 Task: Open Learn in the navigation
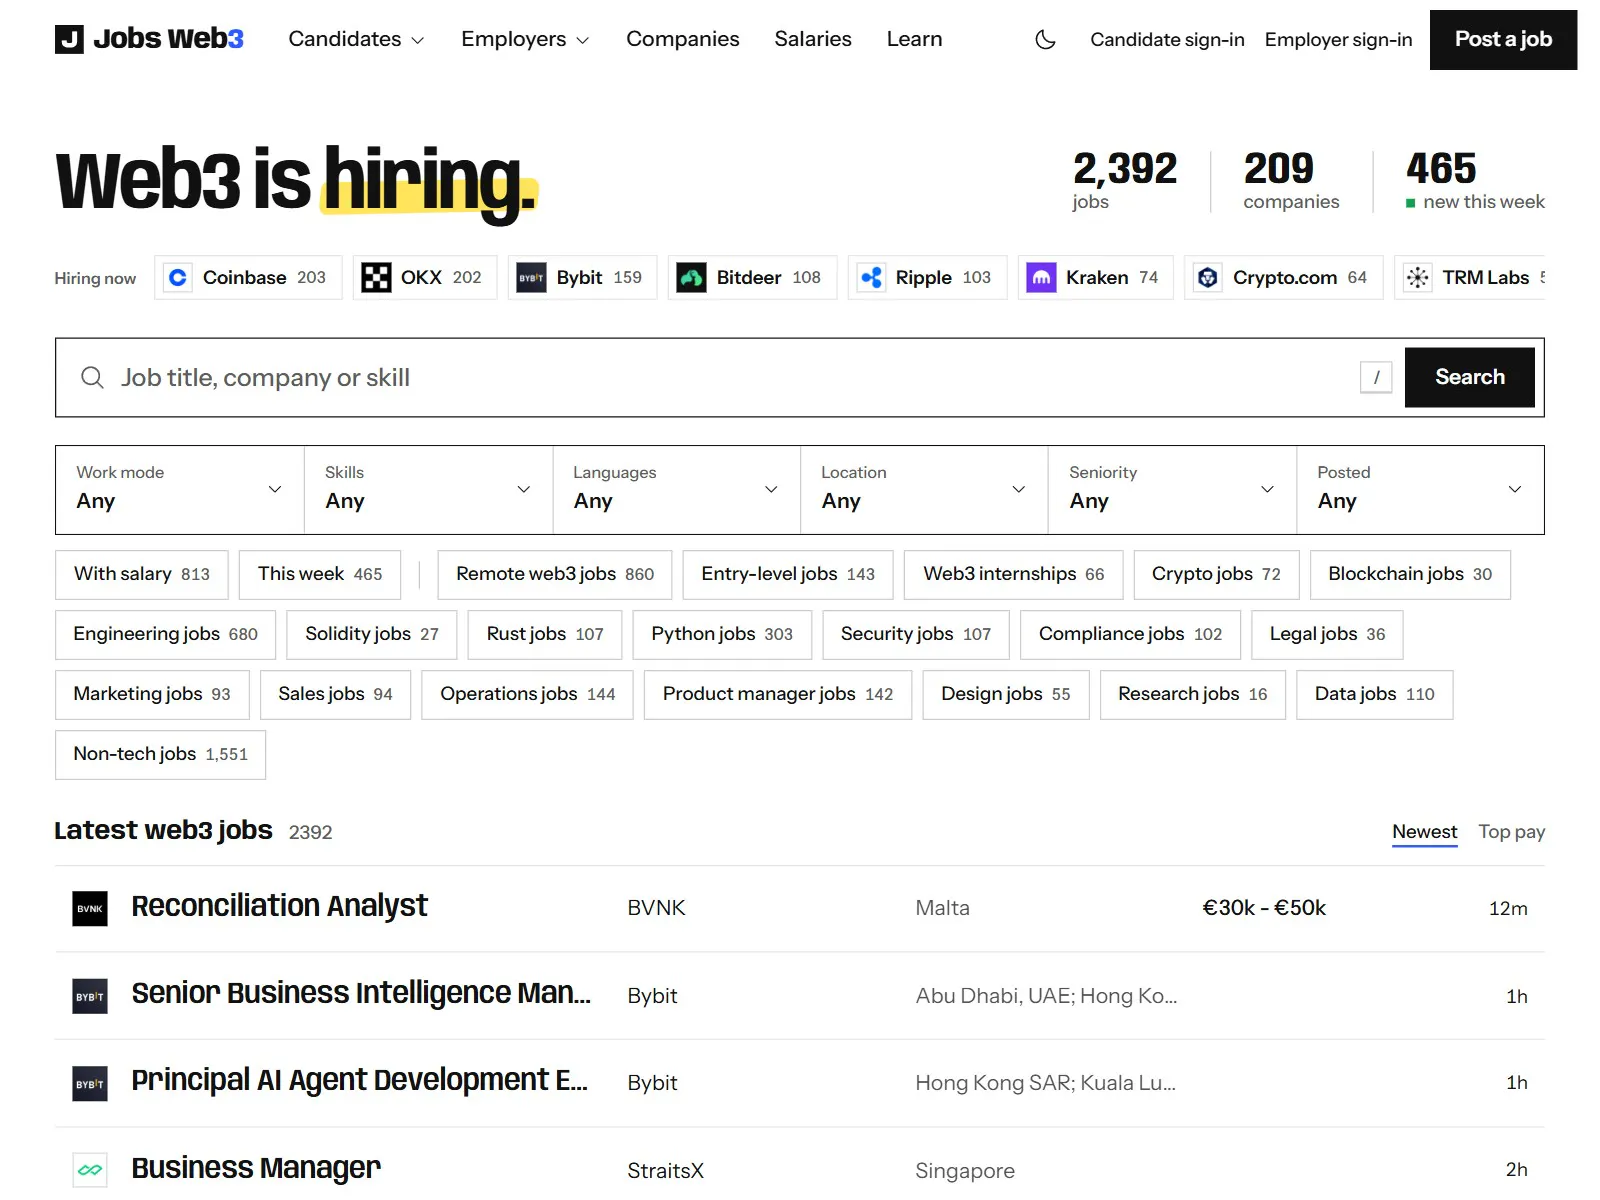(914, 39)
